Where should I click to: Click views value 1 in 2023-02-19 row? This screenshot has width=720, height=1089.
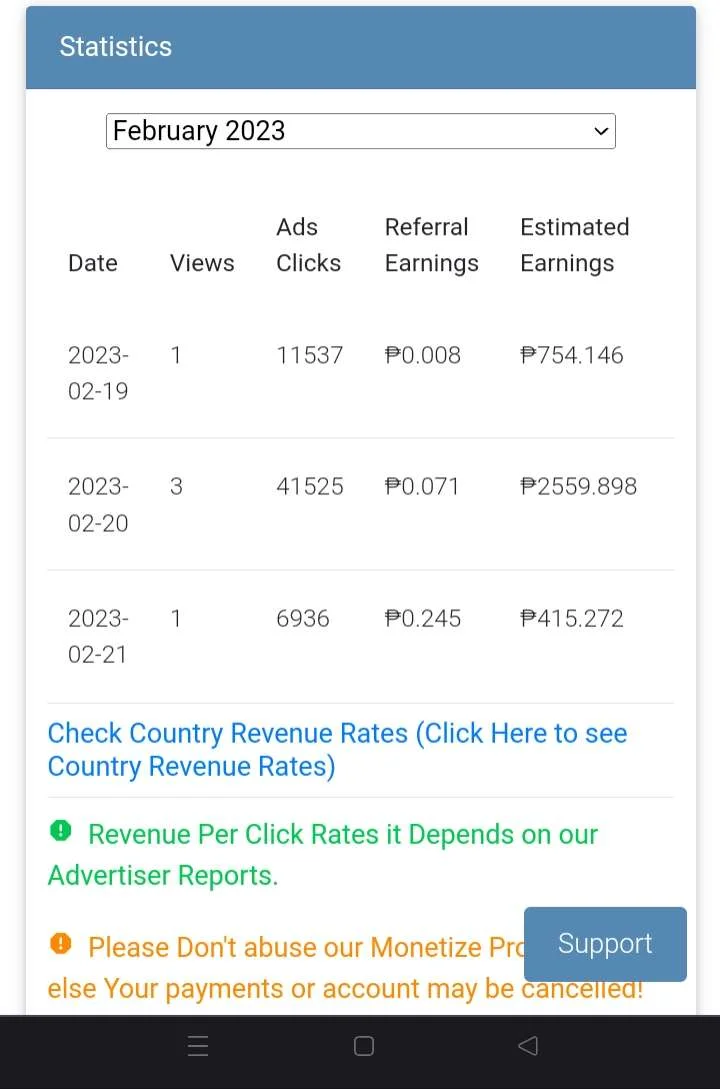click(x=176, y=355)
